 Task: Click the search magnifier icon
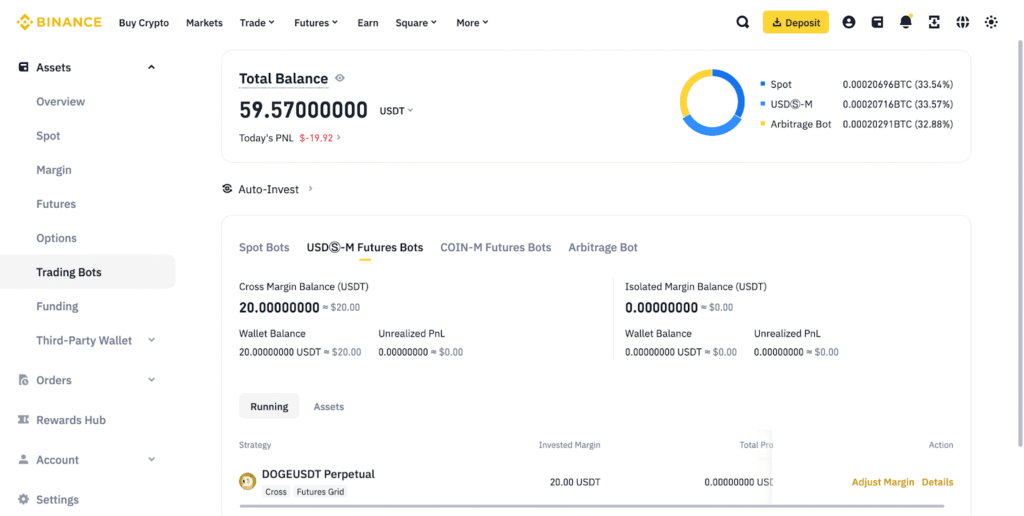click(743, 22)
